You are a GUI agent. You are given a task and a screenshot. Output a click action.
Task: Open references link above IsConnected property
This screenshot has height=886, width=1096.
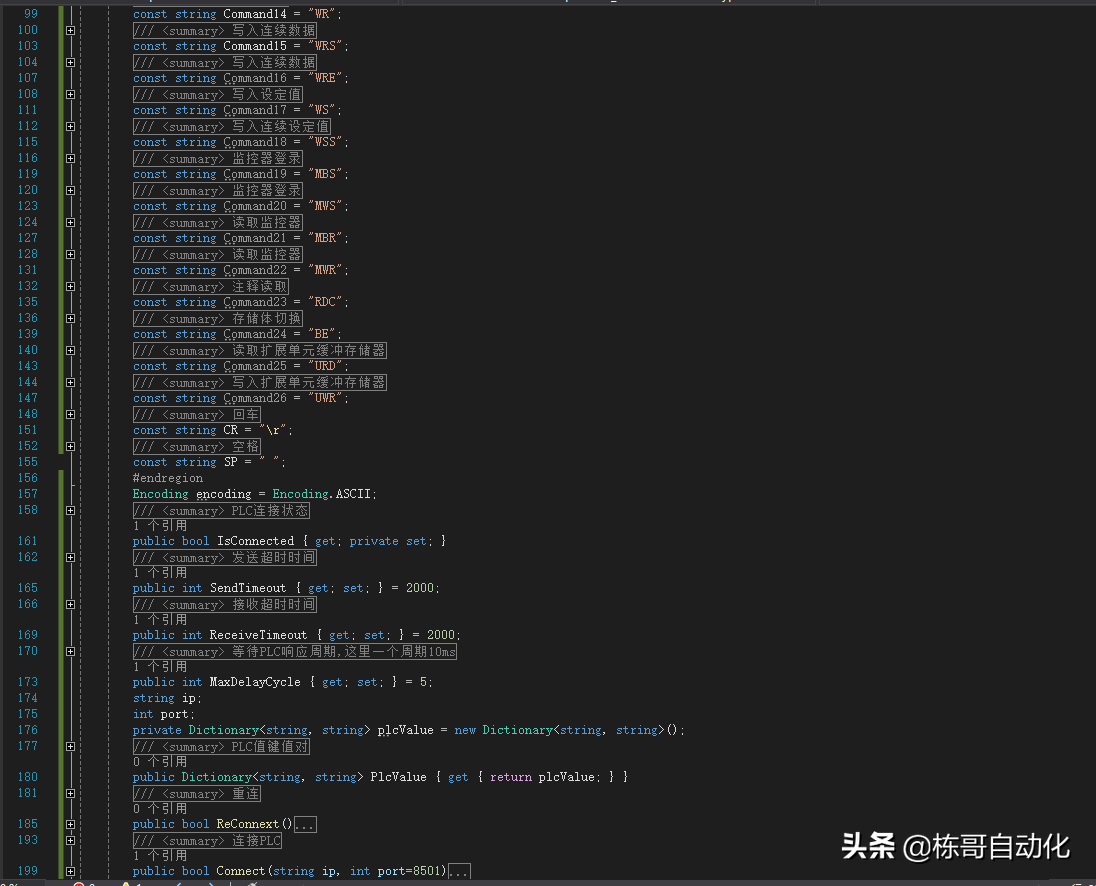pos(160,526)
